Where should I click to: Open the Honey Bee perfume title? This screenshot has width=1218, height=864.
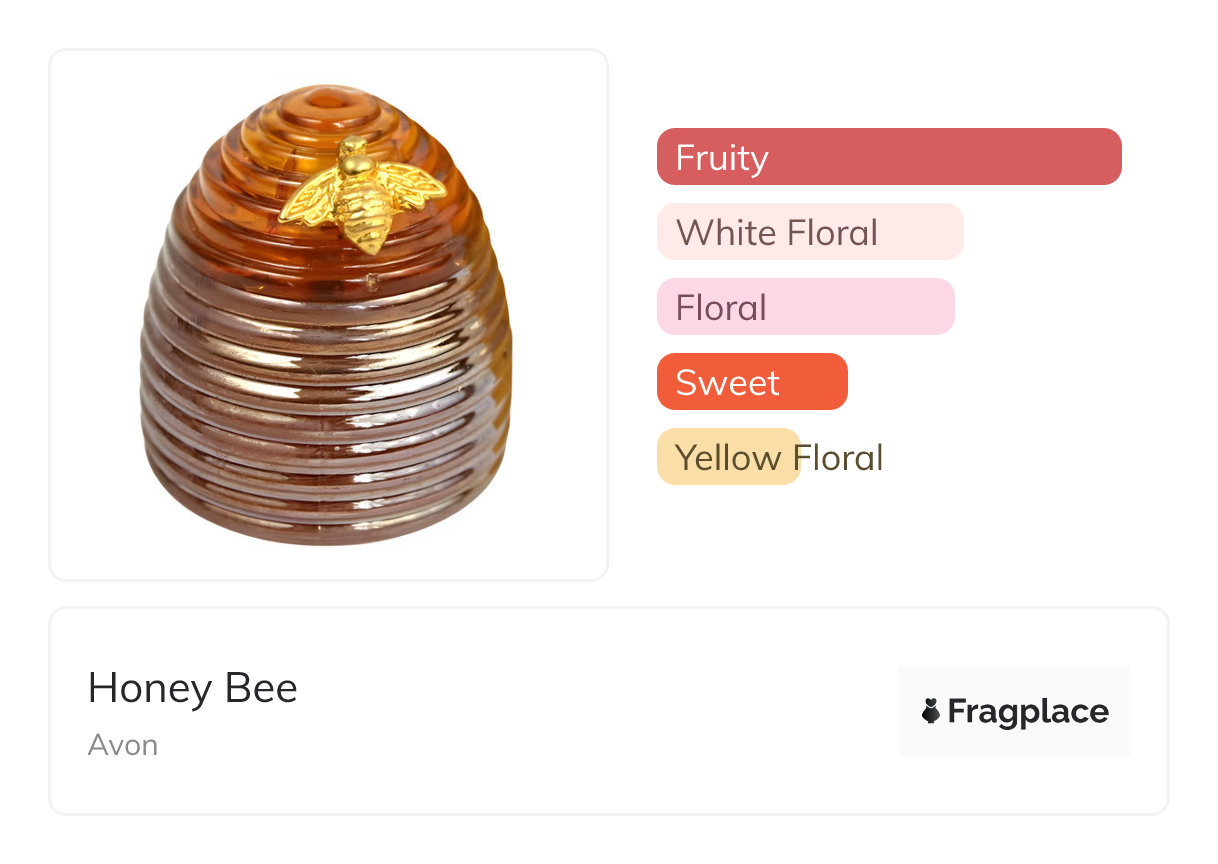[x=193, y=689]
